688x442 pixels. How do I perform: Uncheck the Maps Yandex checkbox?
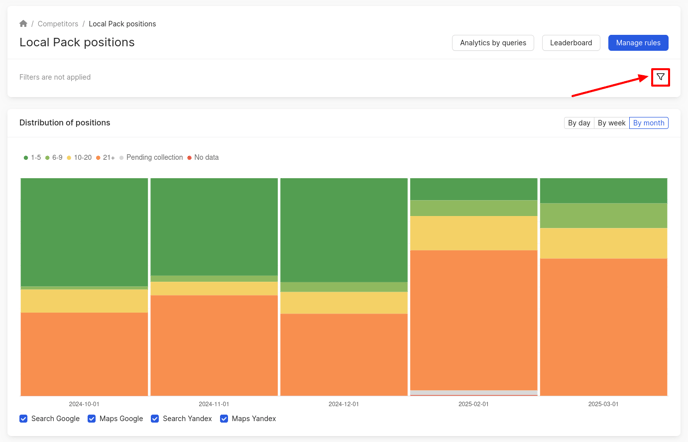pos(224,419)
